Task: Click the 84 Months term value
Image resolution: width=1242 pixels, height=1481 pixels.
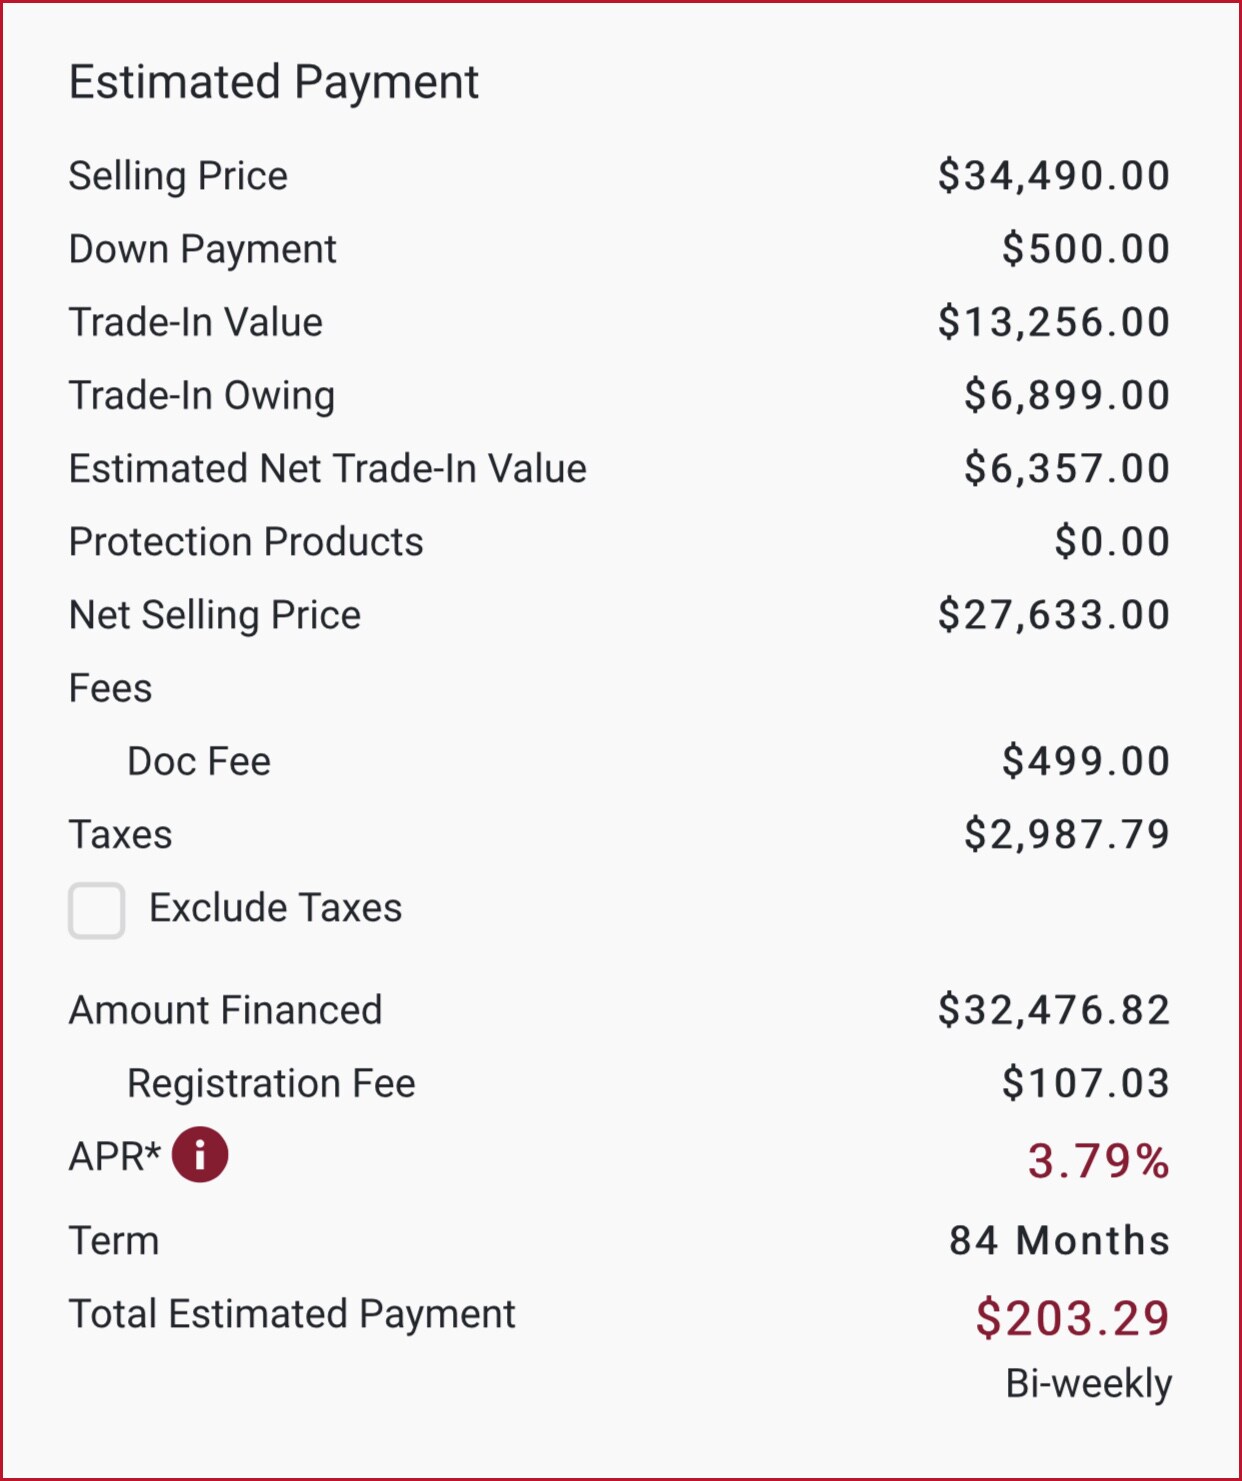Action: tap(1059, 1241)
